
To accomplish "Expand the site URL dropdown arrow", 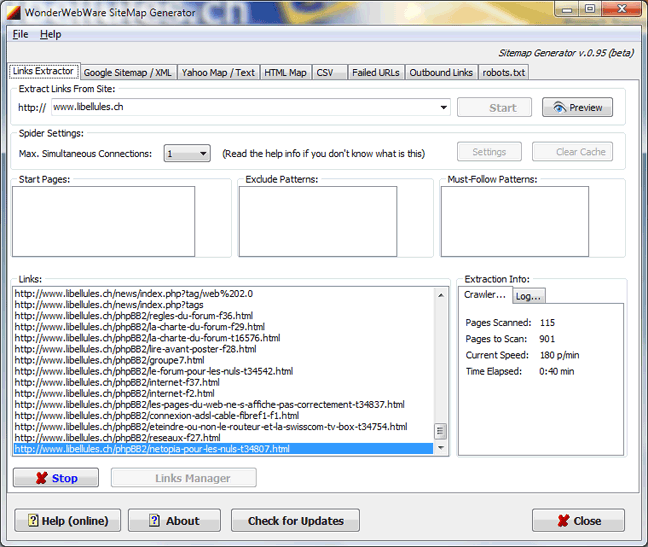I will point(443,107).
